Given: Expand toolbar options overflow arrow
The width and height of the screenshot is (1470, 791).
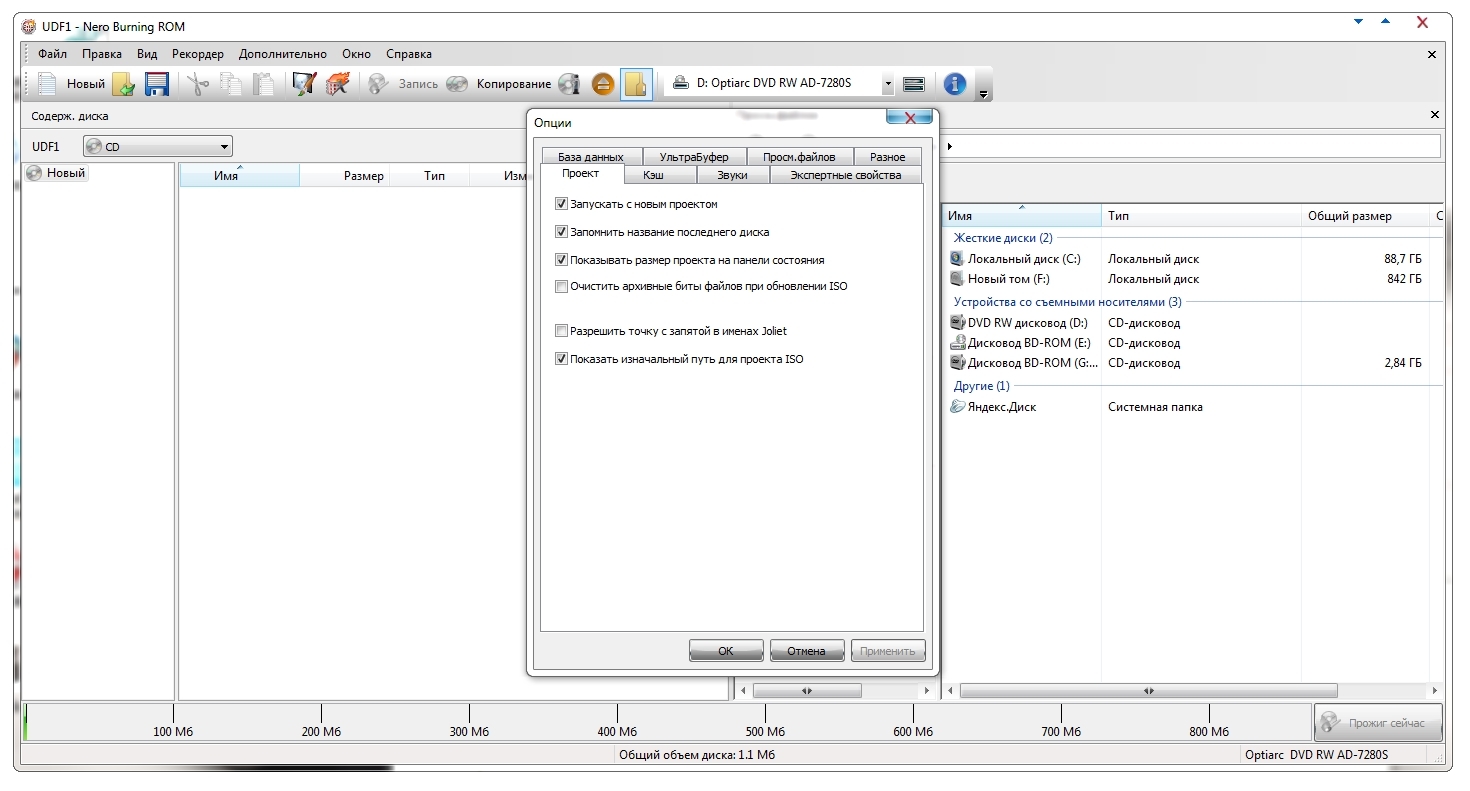Looking at the screenshot, I should coord(983,94).
